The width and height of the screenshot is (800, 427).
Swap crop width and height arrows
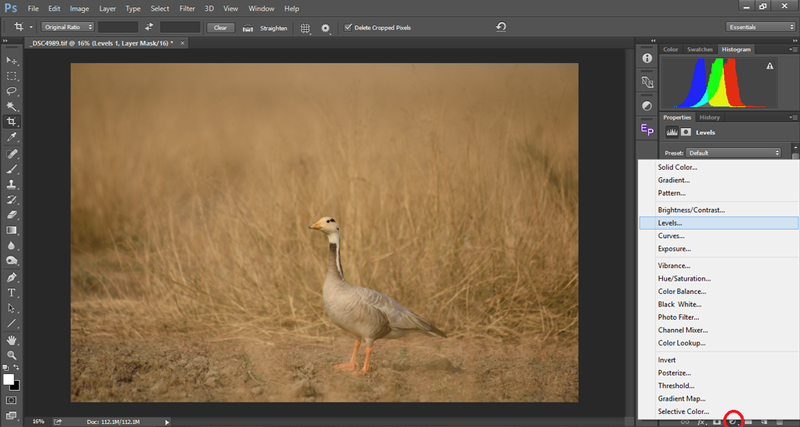pyautogui.click(x=149, y=27)
